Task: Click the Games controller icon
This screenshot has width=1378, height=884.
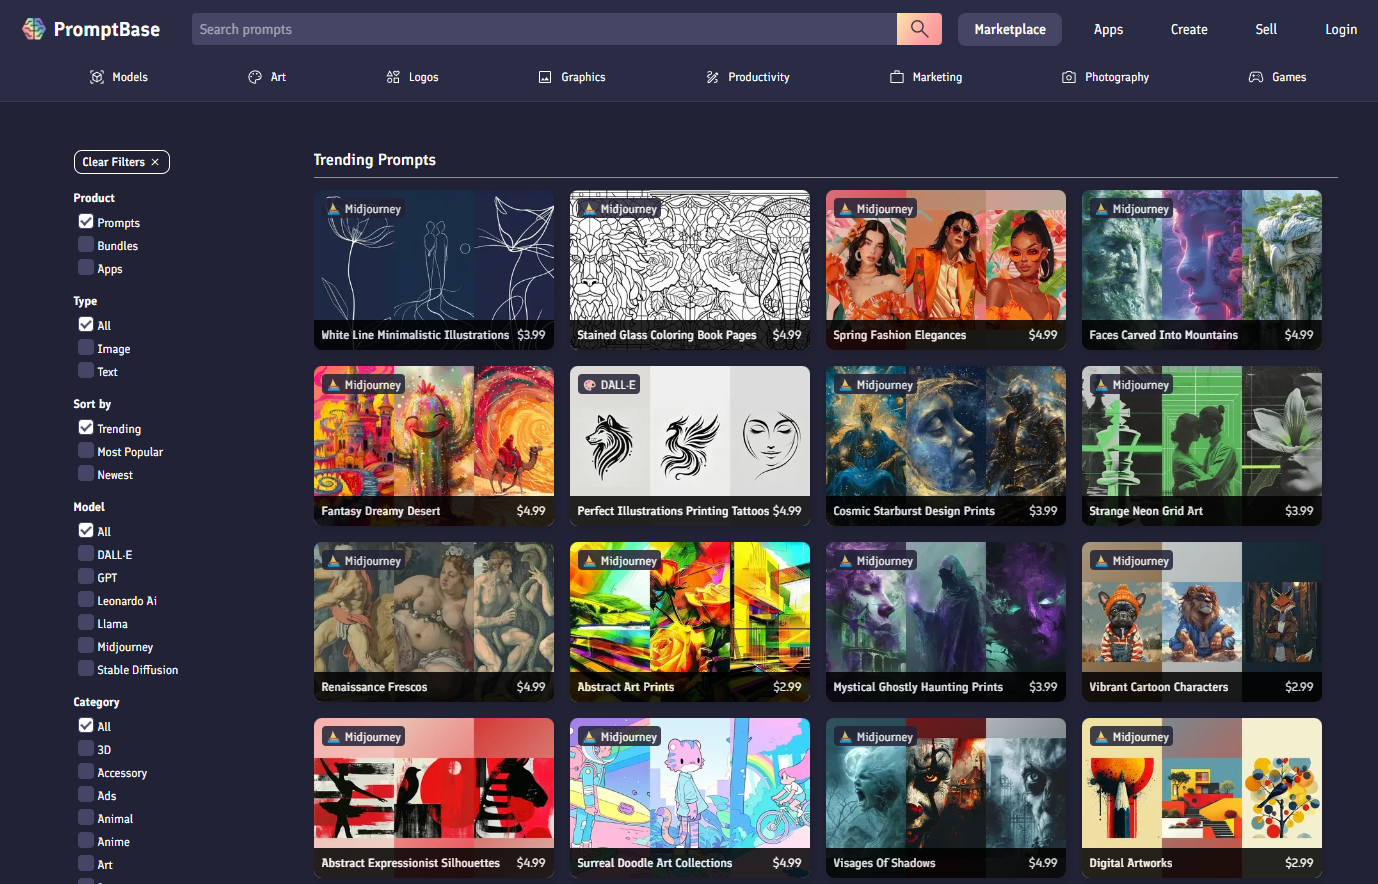Action: [1256, 77]
